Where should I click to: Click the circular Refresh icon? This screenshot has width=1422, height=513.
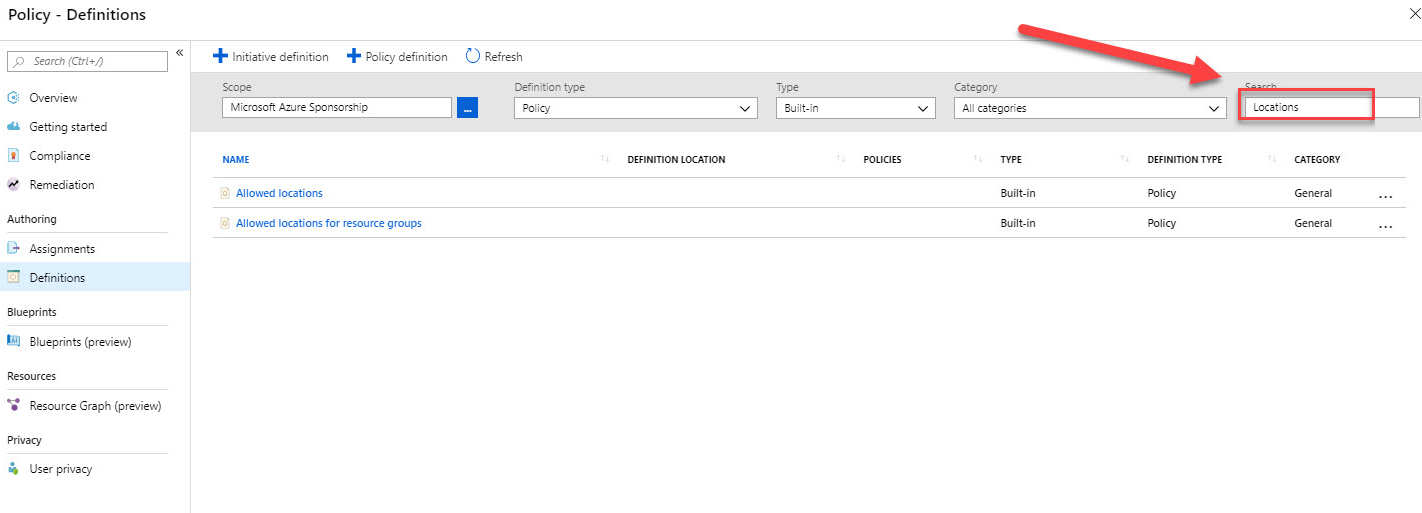473,57
